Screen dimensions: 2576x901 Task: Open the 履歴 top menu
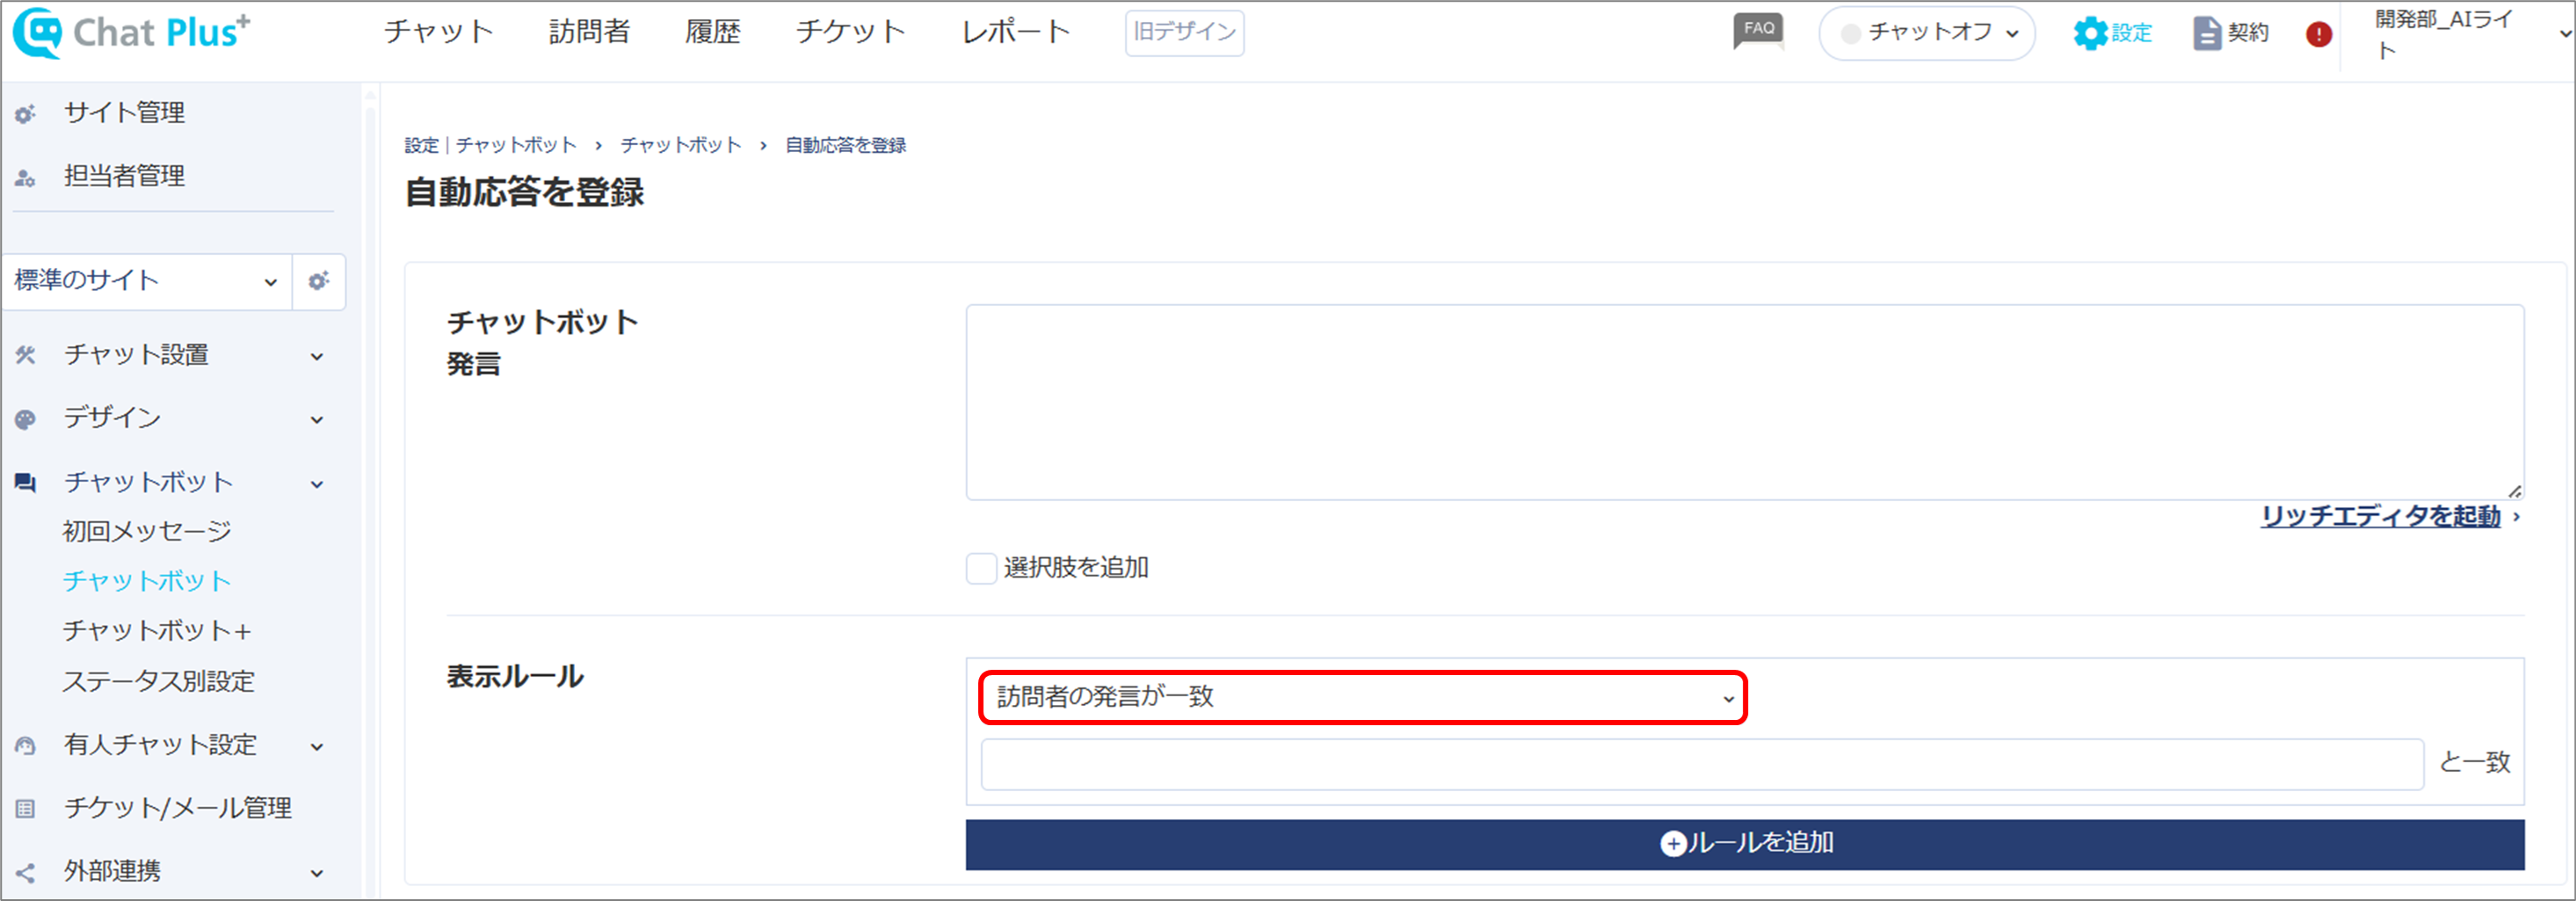(713, 32)
